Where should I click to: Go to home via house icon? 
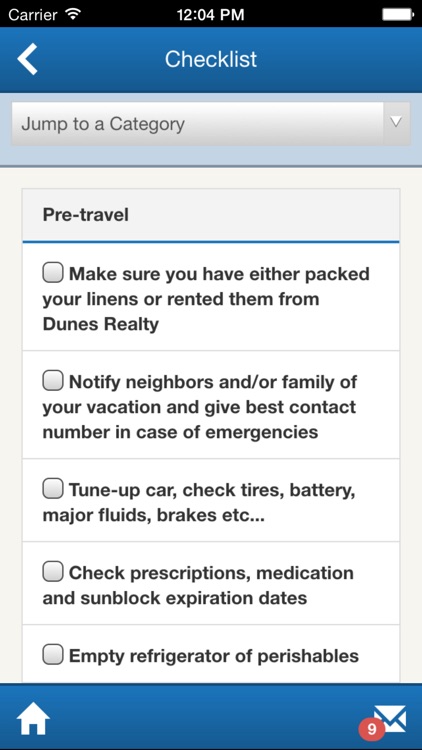pos(33,718)
